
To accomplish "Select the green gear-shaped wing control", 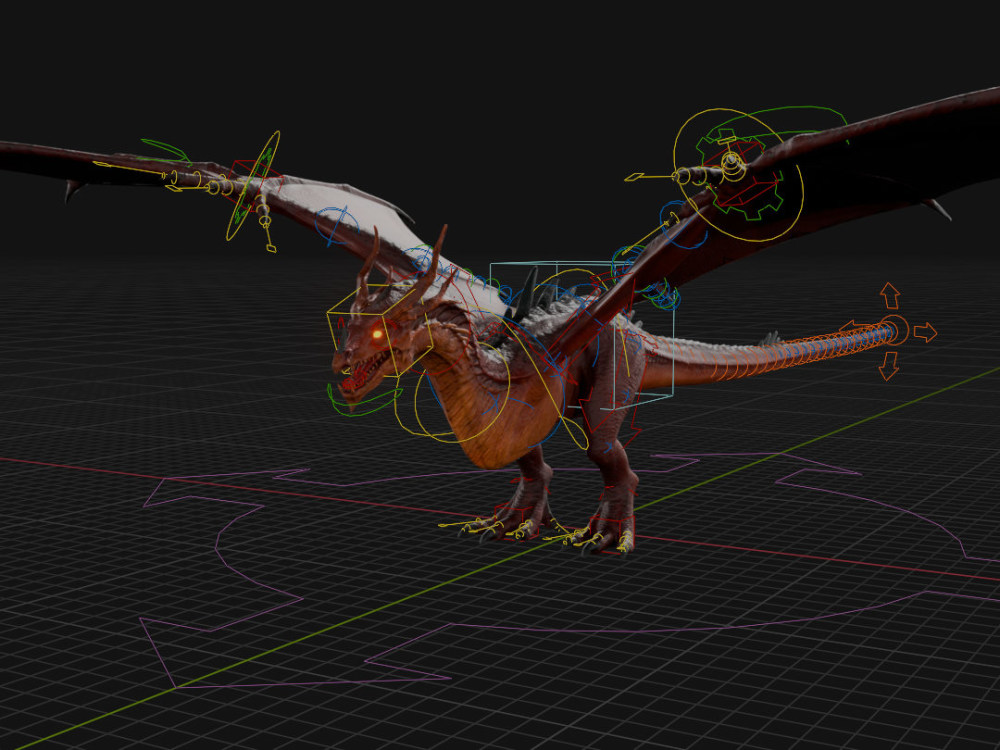I will point(739,174).
